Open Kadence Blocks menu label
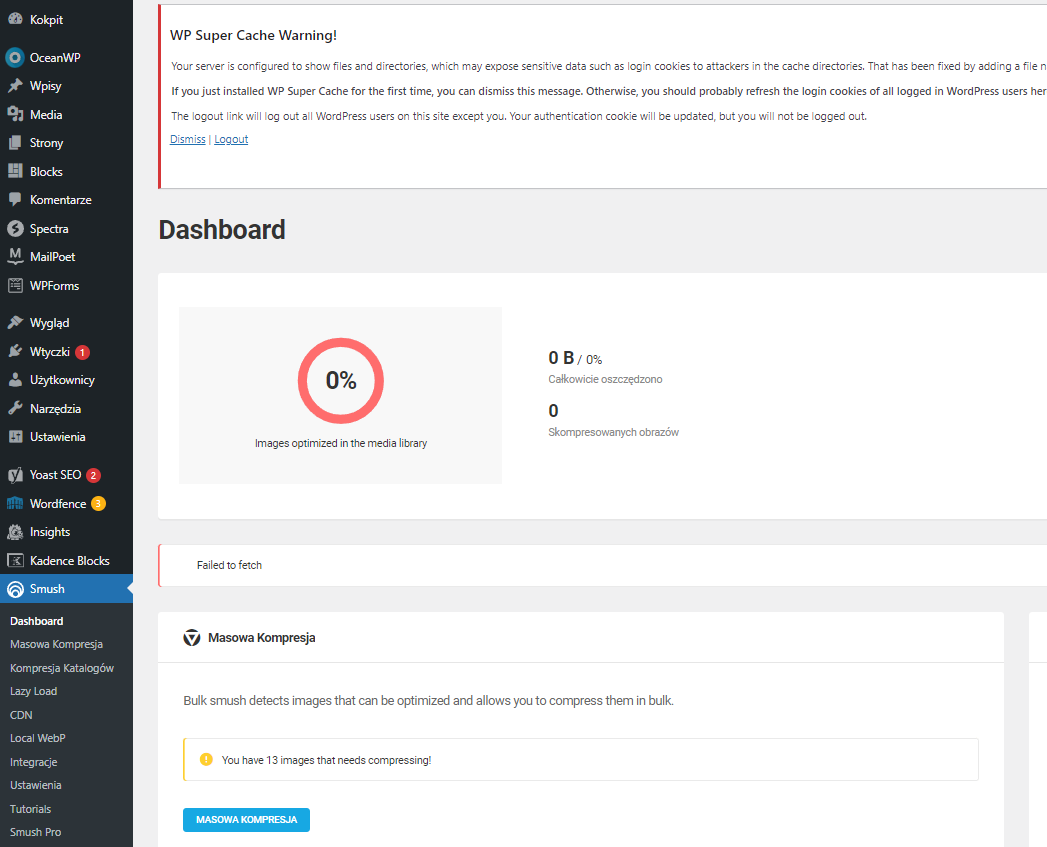The image size is (1047, 847). 69,560
